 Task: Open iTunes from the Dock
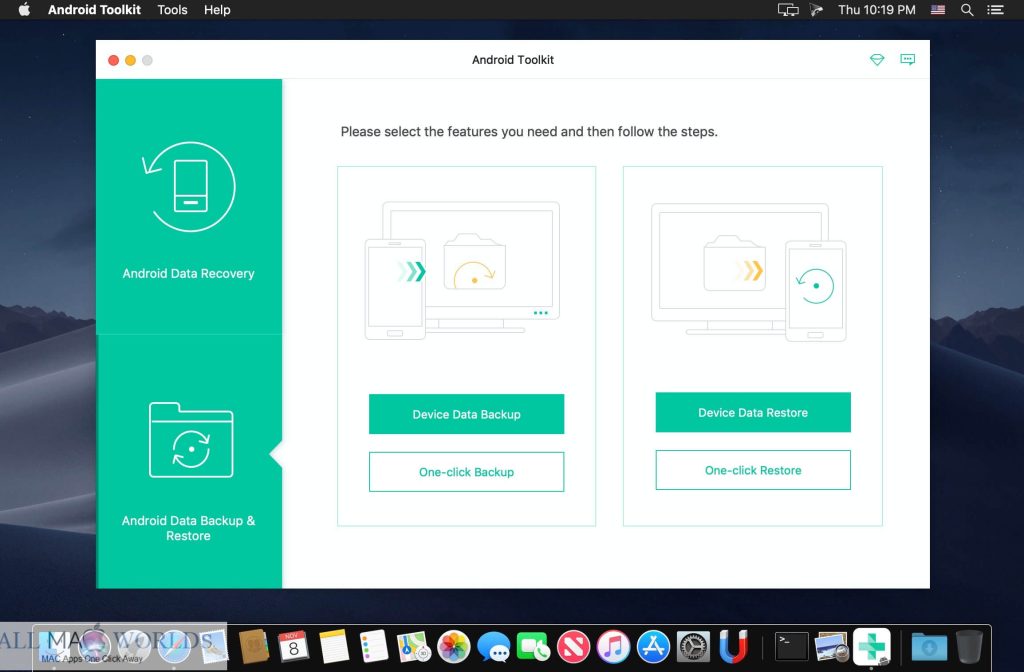tap(613, 647)
